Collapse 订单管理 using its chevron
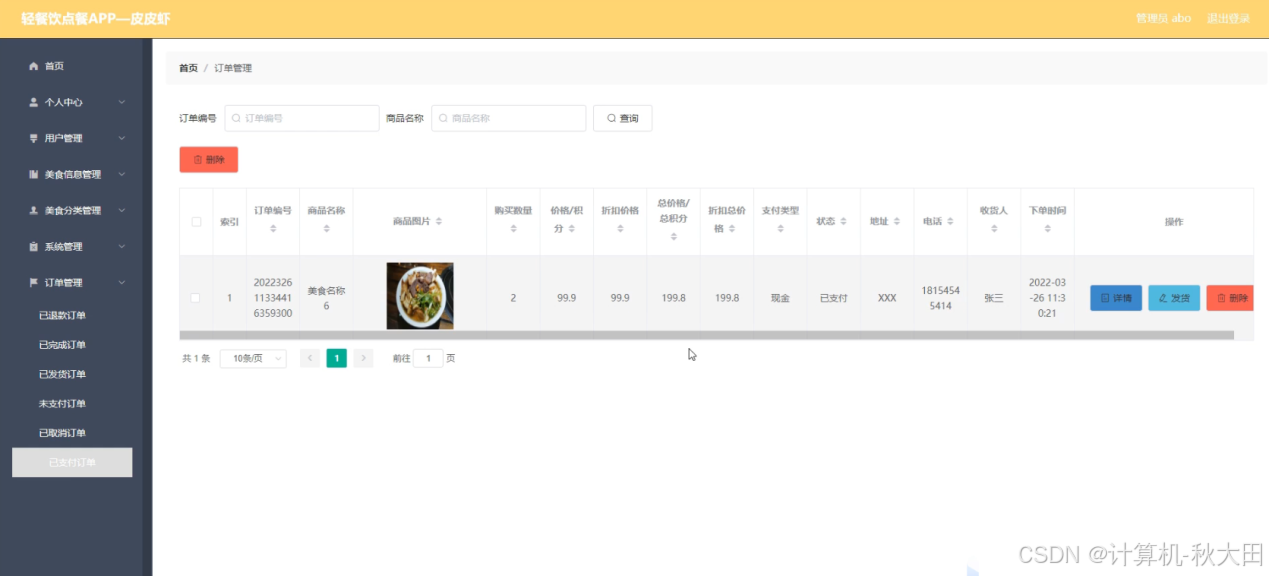Screen dimensions: 1269x576 pos(122,282)
